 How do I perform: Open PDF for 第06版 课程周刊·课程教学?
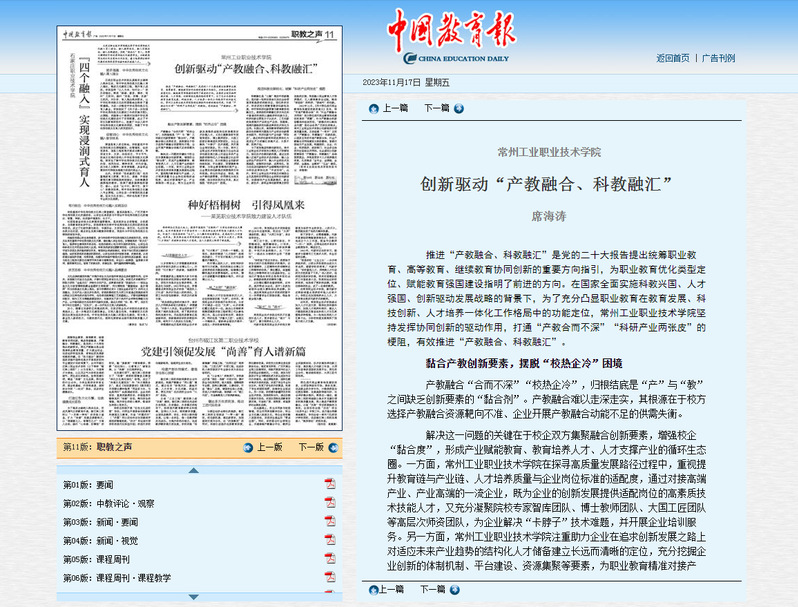(x=329, y=578)
